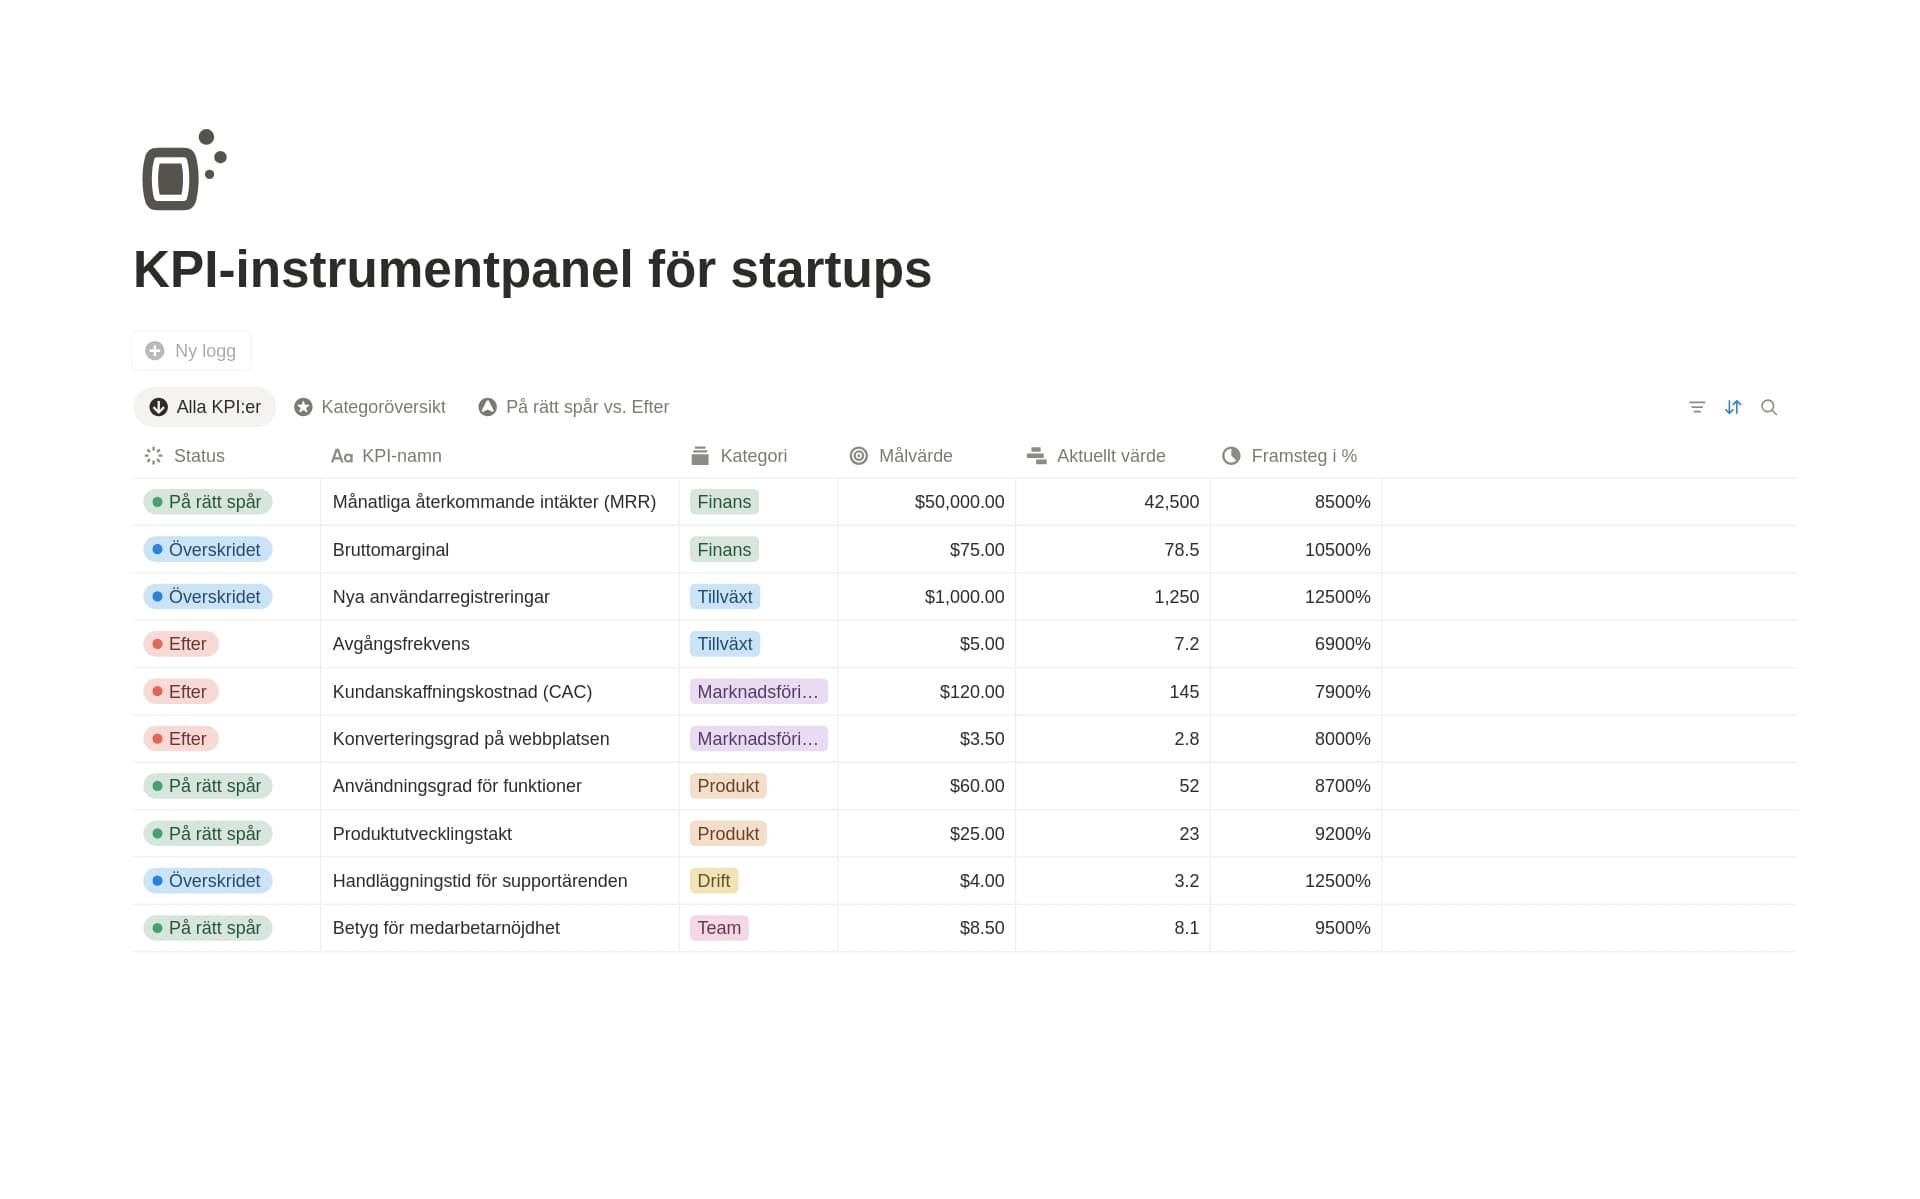Click the Kategori column stack icon

coord(700,456)
